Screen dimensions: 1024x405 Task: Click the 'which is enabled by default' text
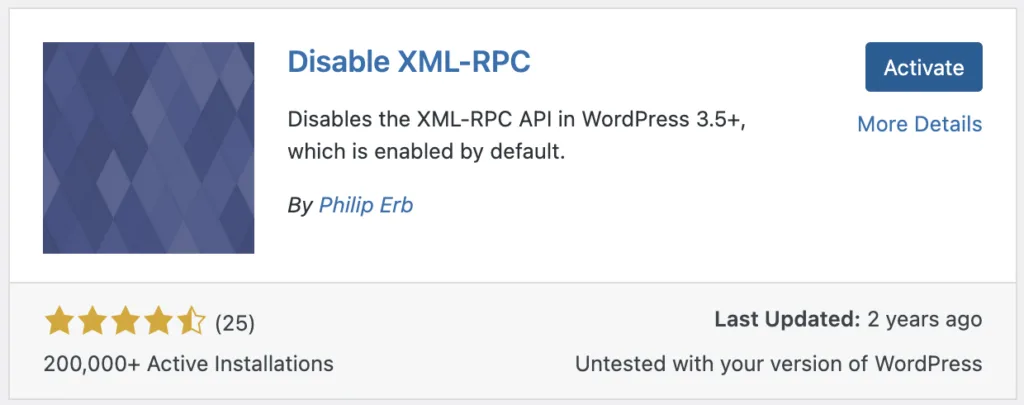425,154
